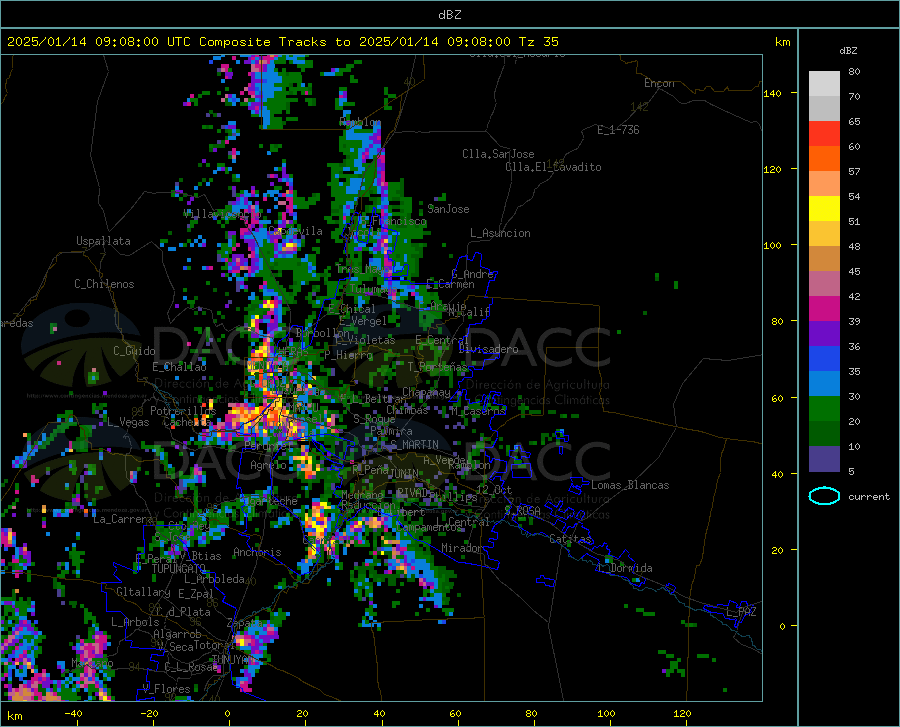Click the TUPUNGATO place label

[x=179, y=568]
